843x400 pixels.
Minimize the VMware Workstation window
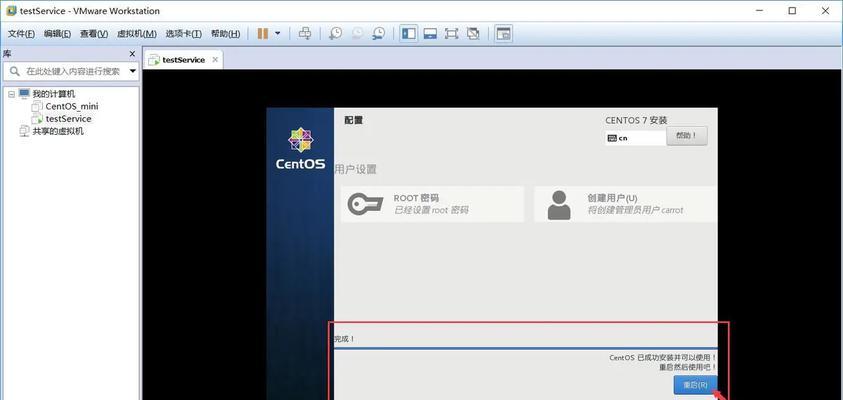click(759, 11)
